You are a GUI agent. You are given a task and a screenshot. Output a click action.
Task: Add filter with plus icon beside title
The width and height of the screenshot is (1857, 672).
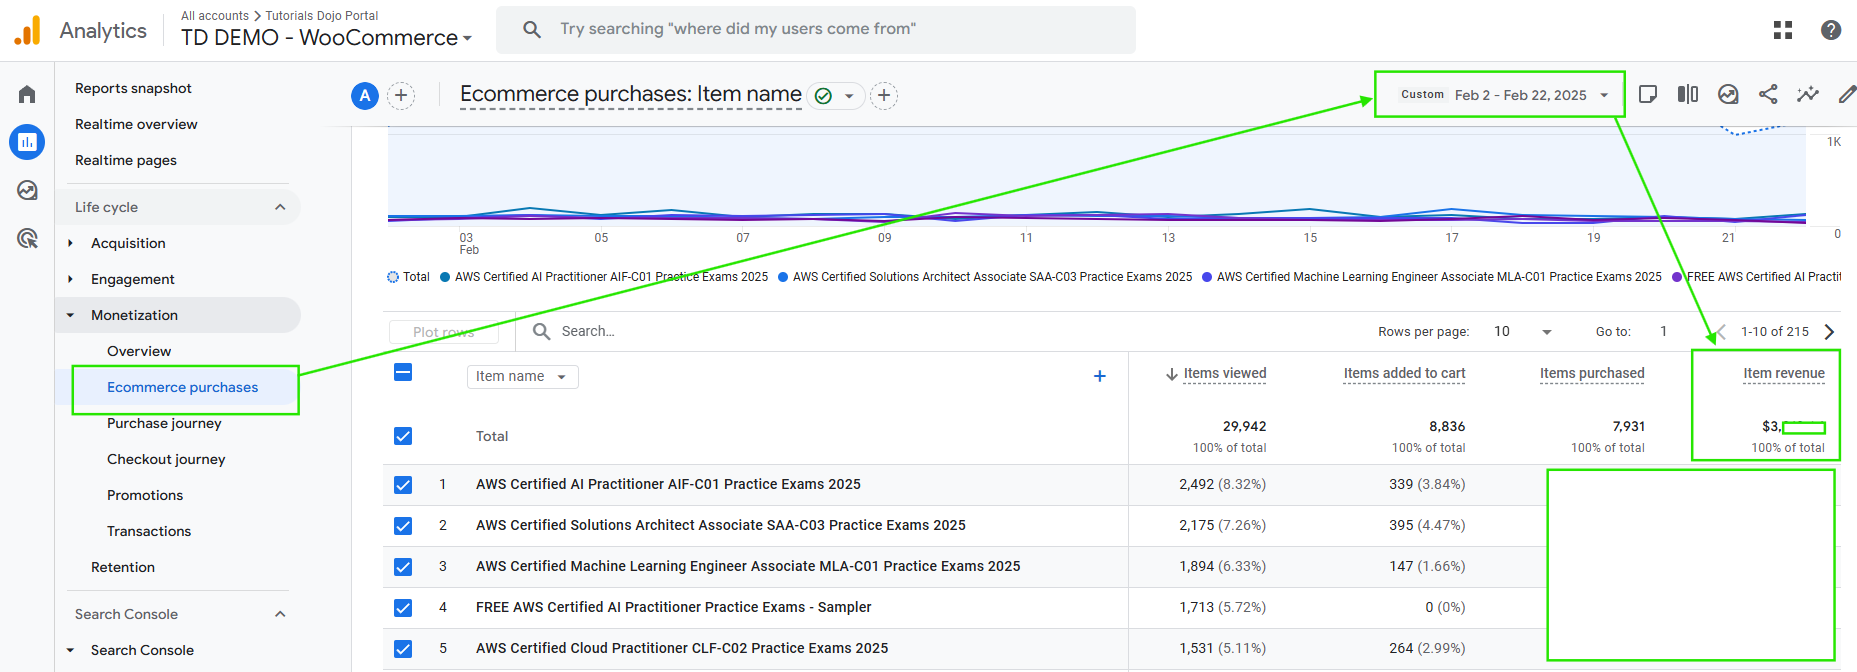coord(884,96)
